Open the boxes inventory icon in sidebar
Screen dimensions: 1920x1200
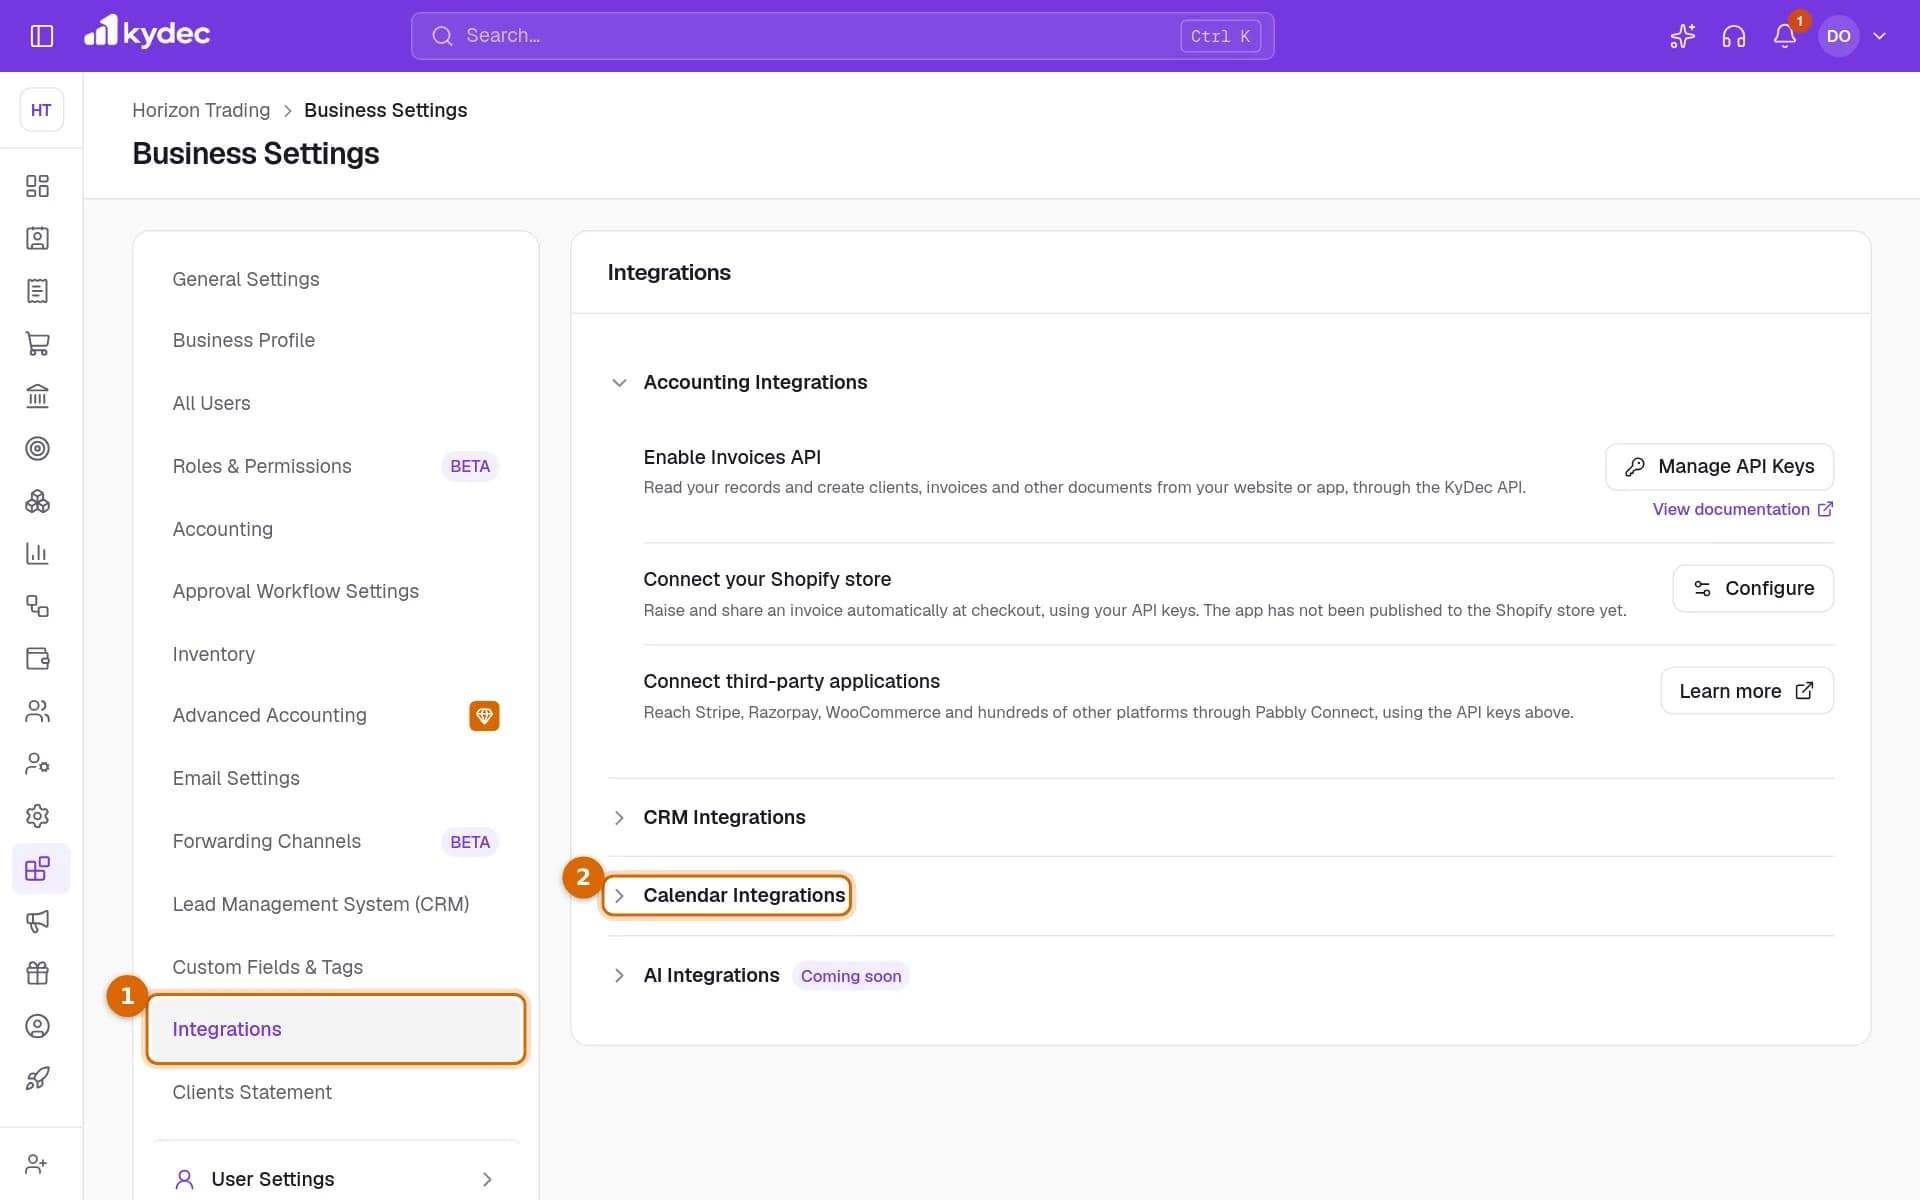tap(37, 501)
